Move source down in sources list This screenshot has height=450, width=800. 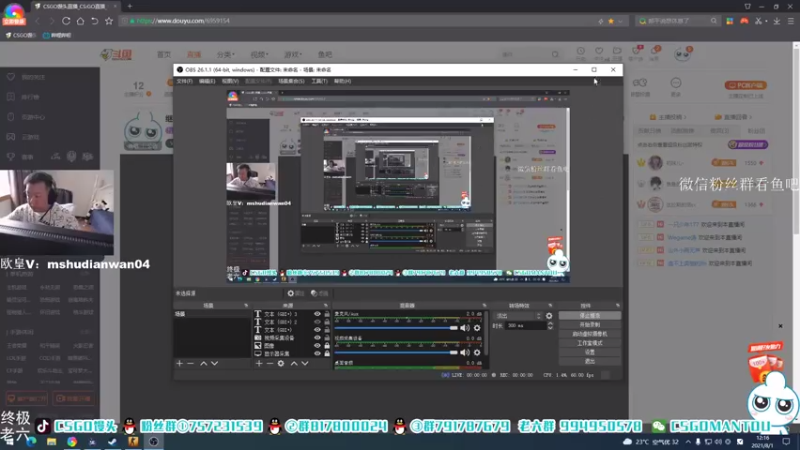[x=305, y=363]
